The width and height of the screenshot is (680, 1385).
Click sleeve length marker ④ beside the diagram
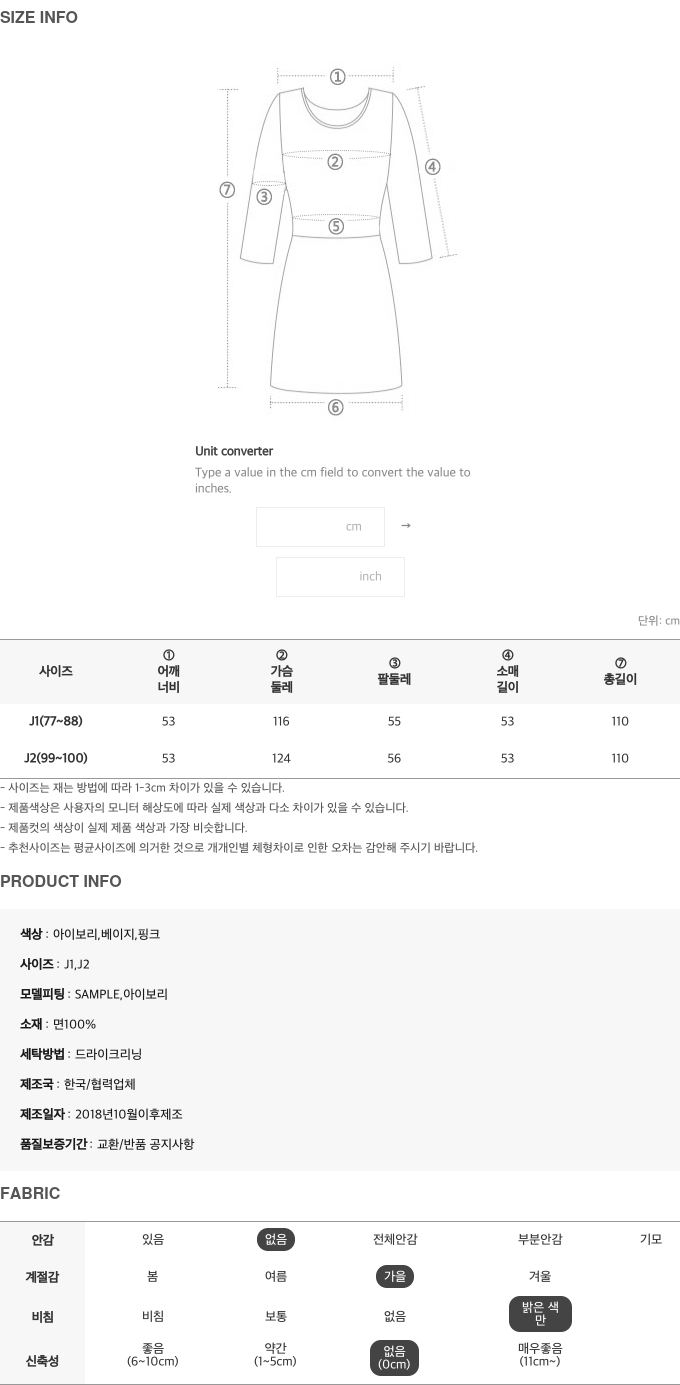click(x=432, y=167)
